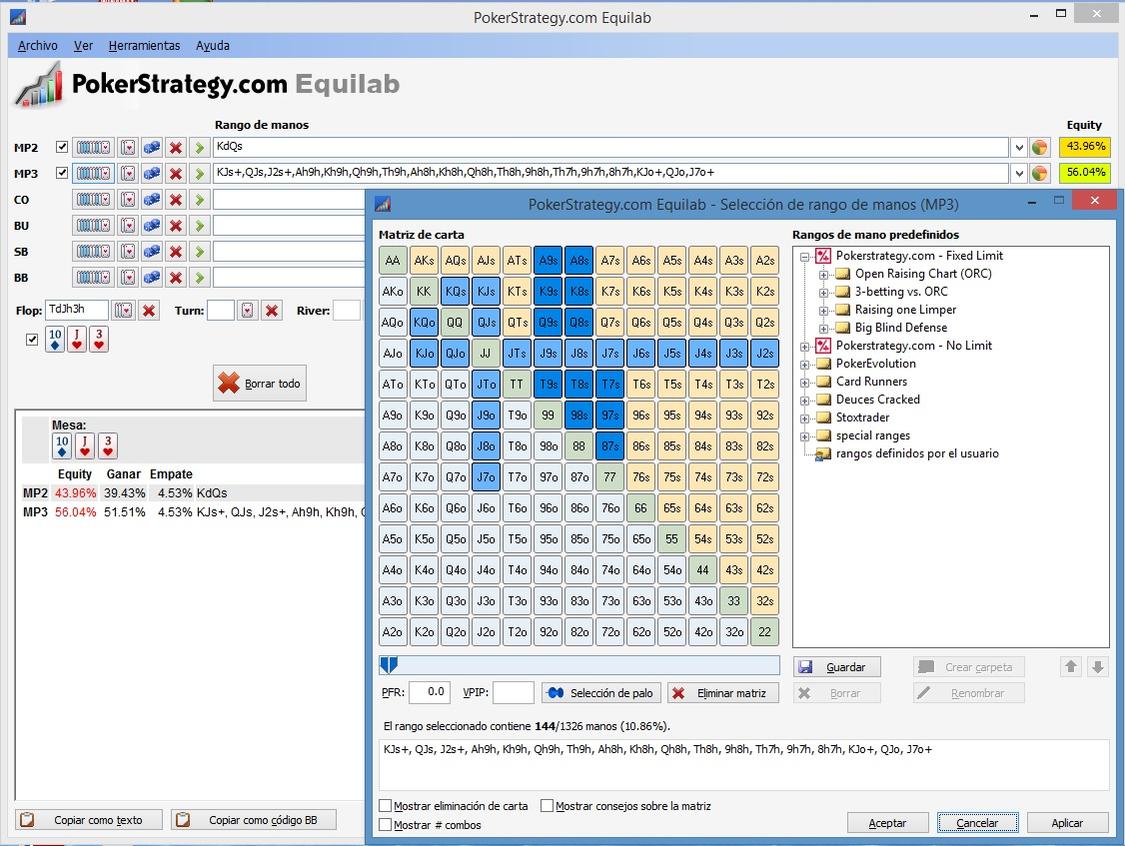Clear CO range with red X

175,199
